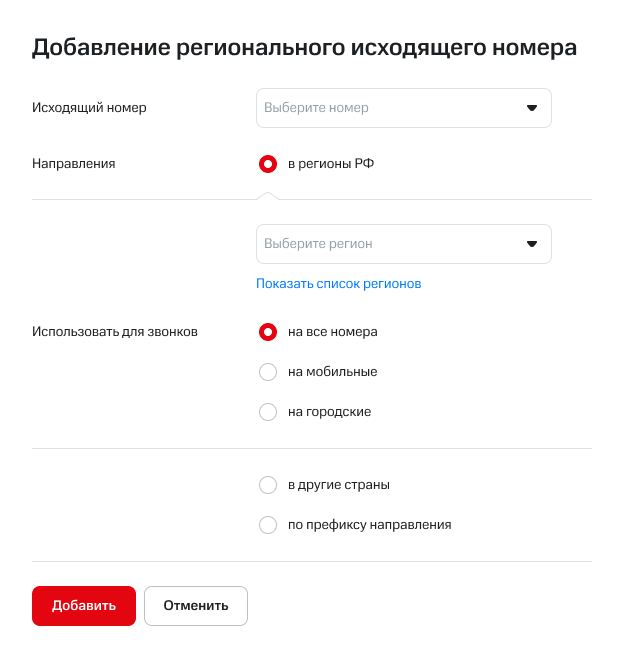Open the 'Показать список регионов' link
This screenshot has height=658, width=624.
(338, 283)
